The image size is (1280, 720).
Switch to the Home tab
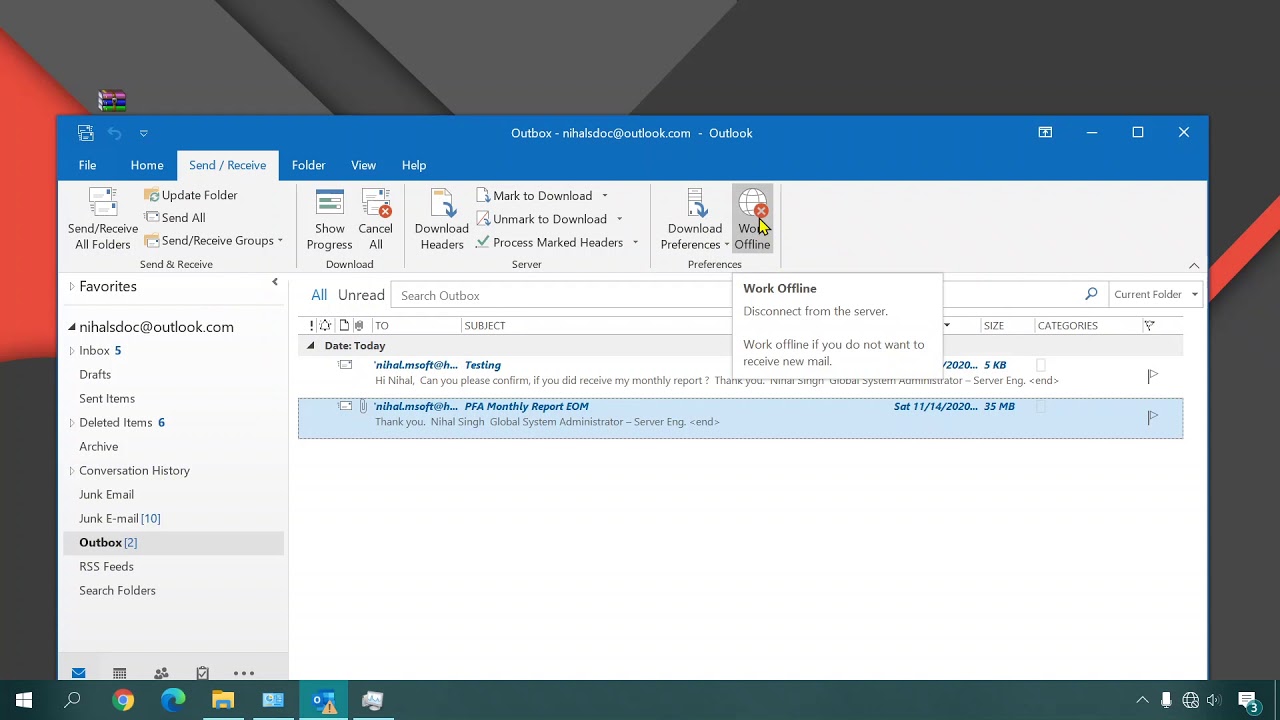click(147, 165)
